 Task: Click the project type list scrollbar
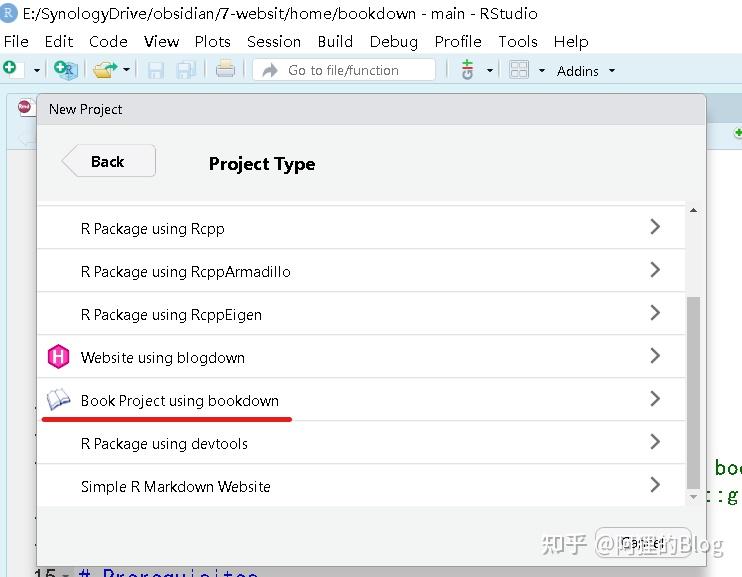point(693,390)
